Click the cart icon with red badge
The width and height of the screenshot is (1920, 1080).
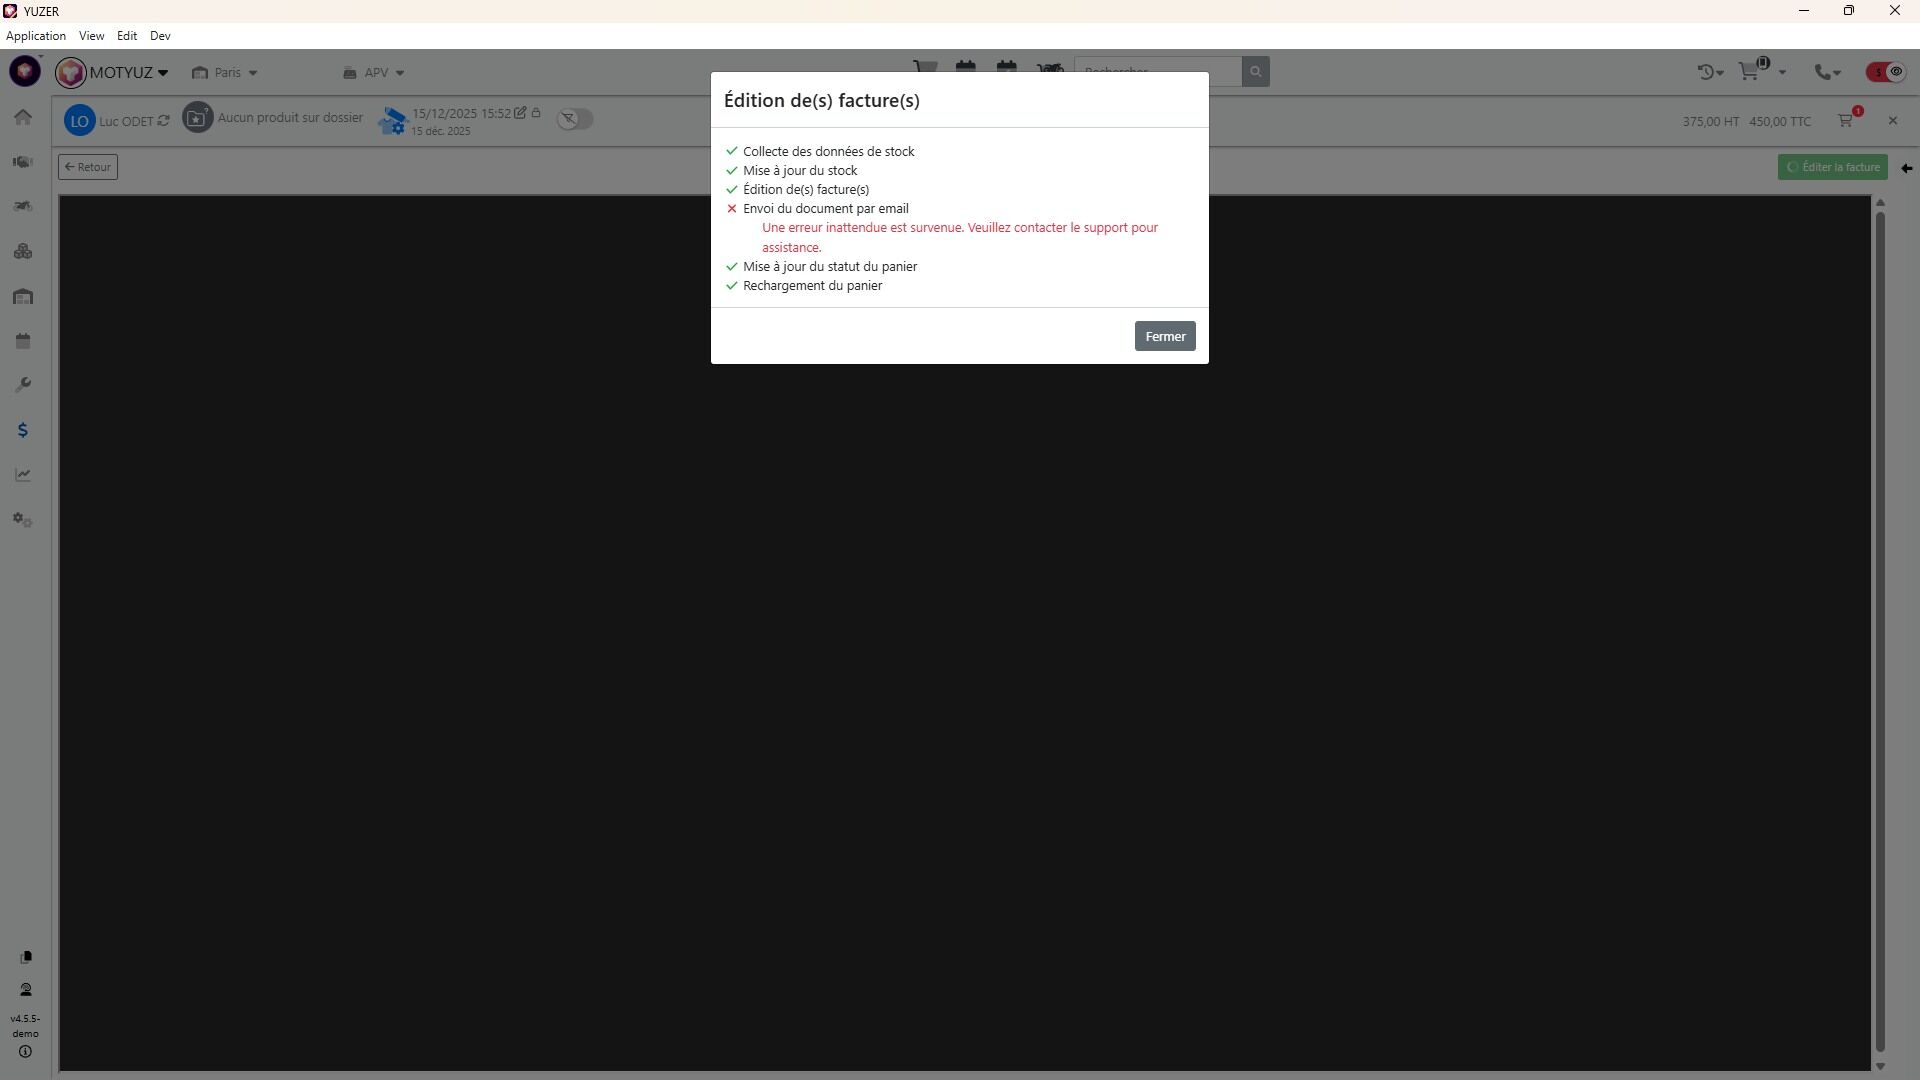[x=1846, y=120]
